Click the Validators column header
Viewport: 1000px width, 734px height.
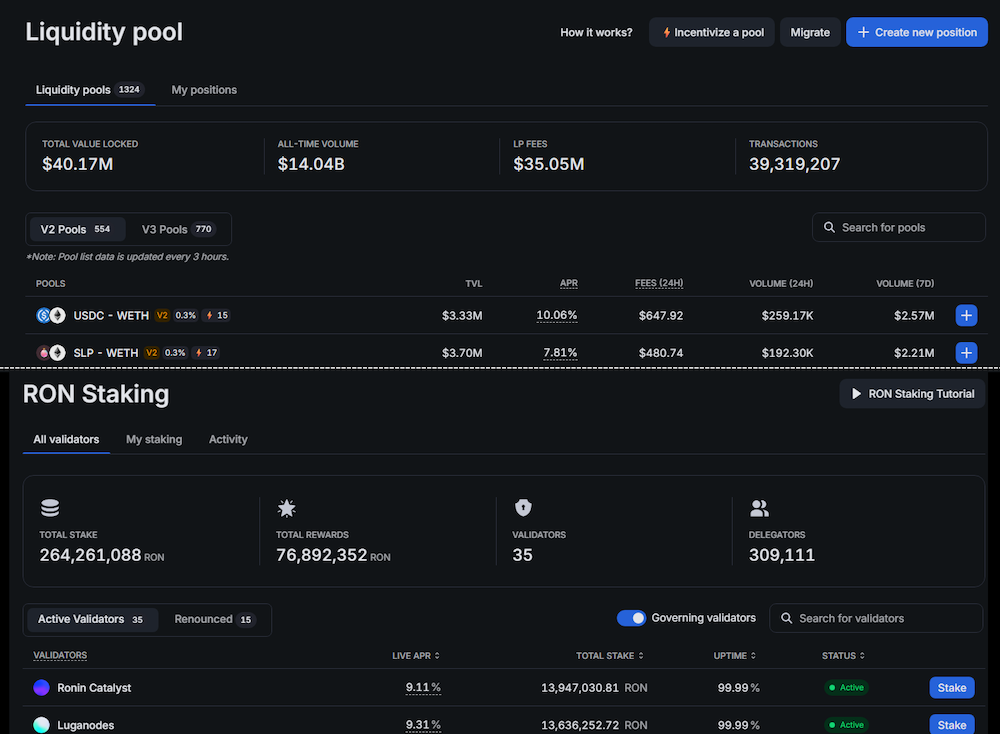(60, 656)
